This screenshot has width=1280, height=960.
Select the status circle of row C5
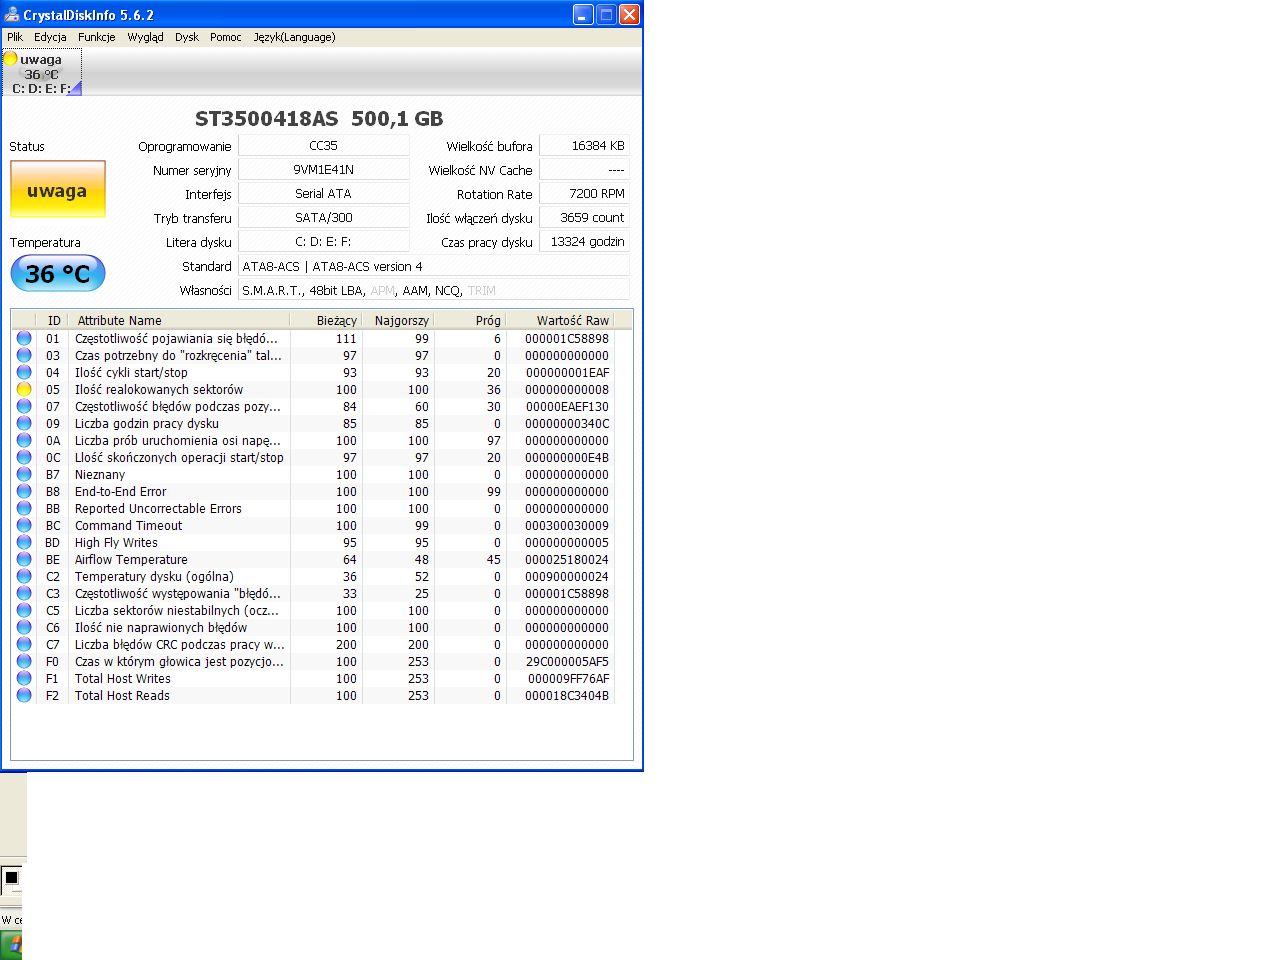(x=24, y=611)
